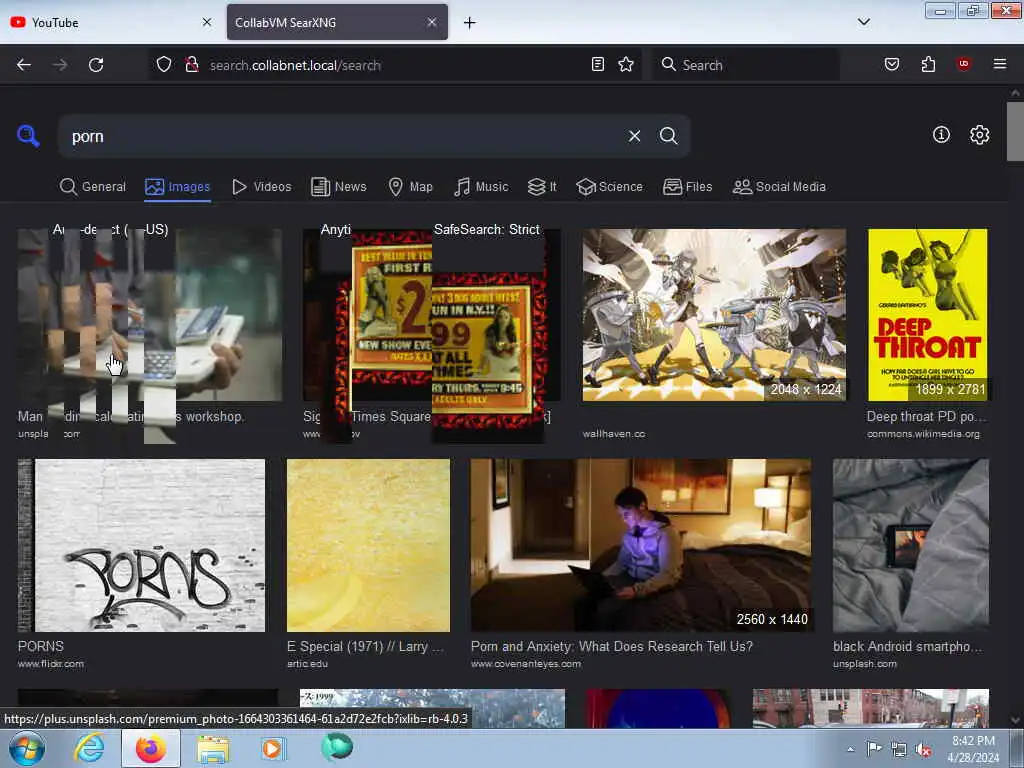This screenshot has width=1024, height=768.
Task: Open the uBlock Origin extension icon
Action: pos(963,64)
